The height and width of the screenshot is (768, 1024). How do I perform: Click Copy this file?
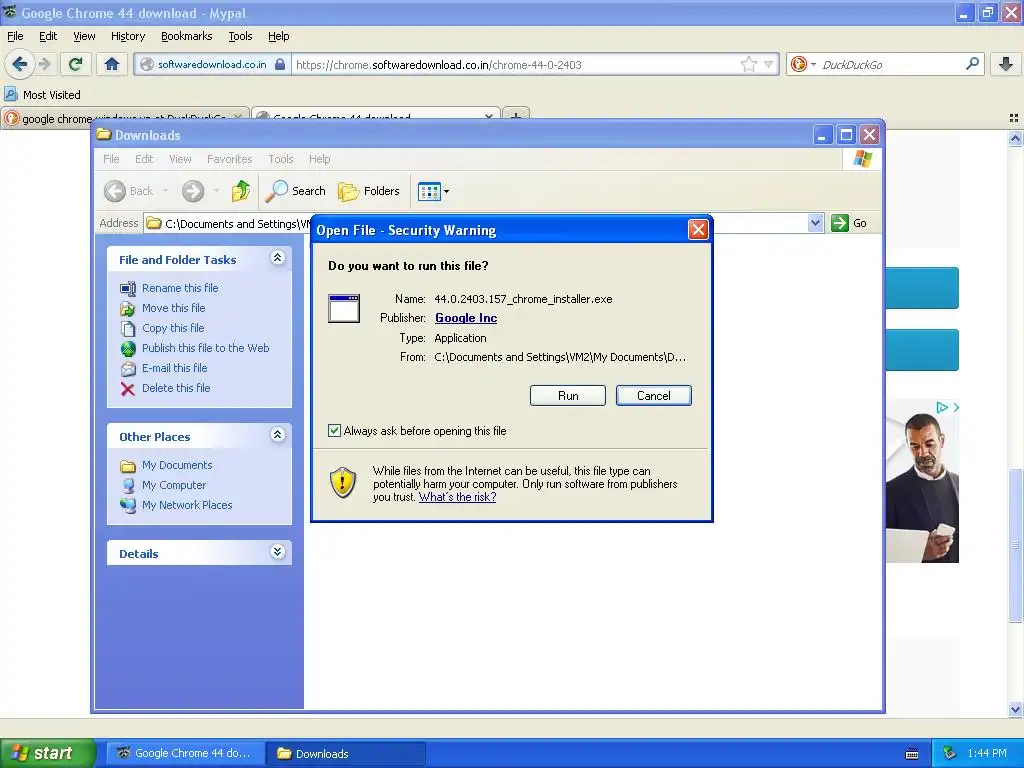173,328
